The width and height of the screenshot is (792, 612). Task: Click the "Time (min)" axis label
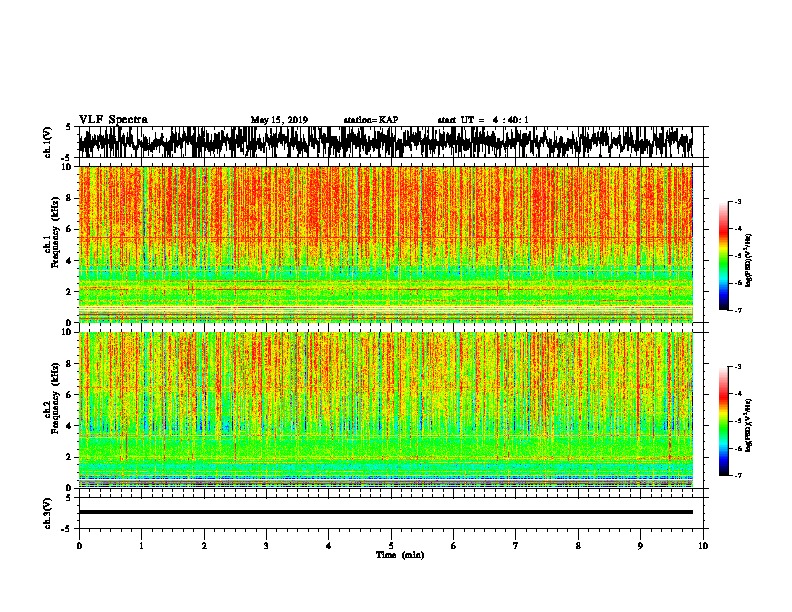[400, 555]
